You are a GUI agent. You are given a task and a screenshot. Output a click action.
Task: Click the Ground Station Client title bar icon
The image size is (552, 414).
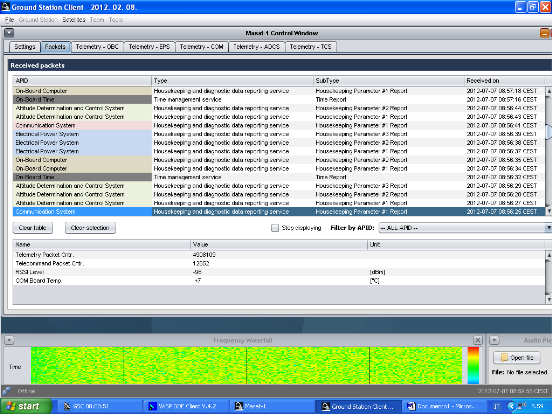click(x=5, y=7)
